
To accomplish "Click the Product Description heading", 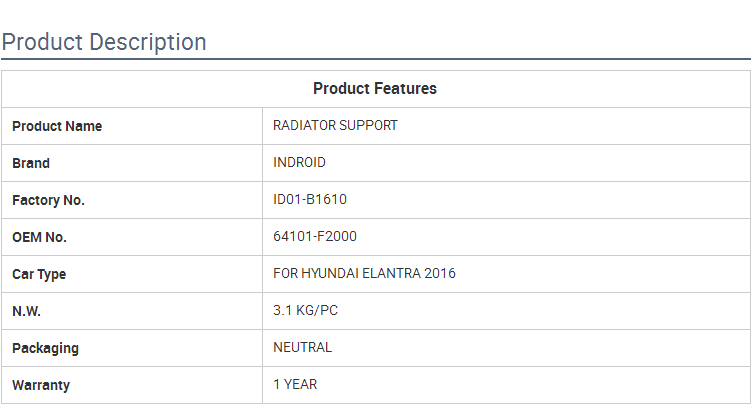I will [104, 42].
